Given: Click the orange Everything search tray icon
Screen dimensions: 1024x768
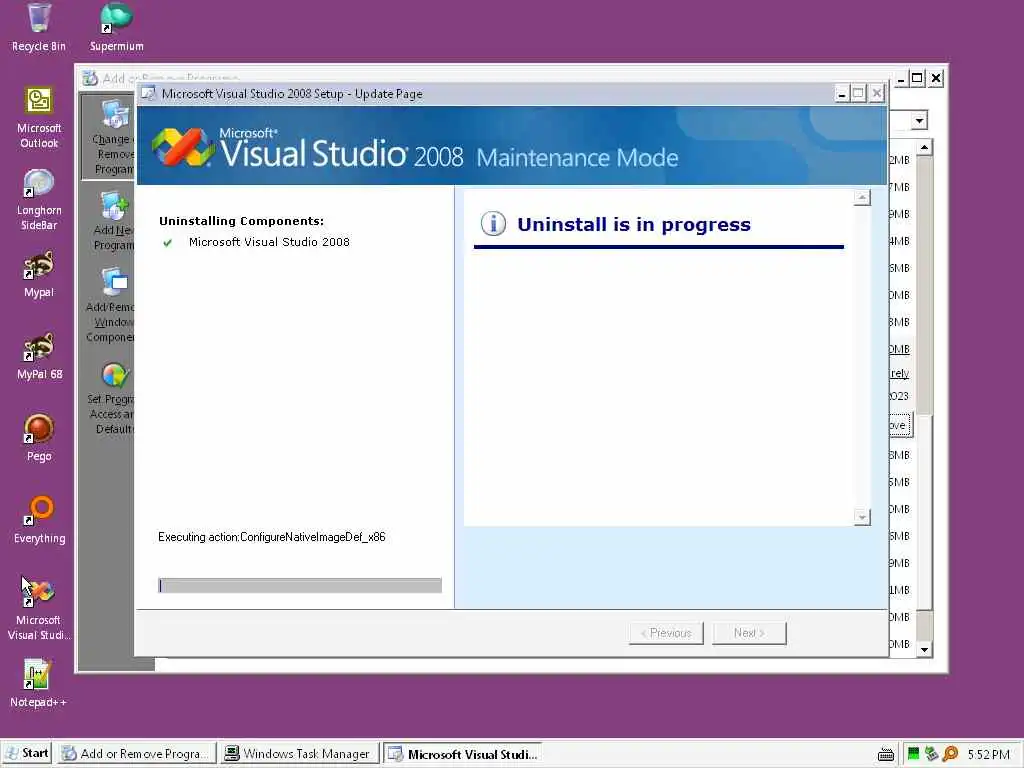Looking at the screenshot, I should (950, 754).
